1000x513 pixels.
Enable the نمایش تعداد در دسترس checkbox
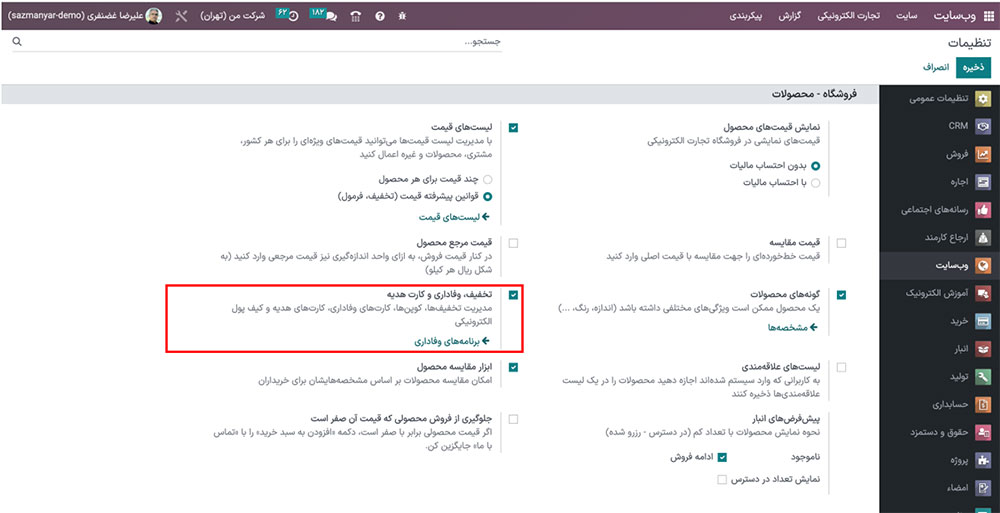pyautogui.click(x=722, y=479)
